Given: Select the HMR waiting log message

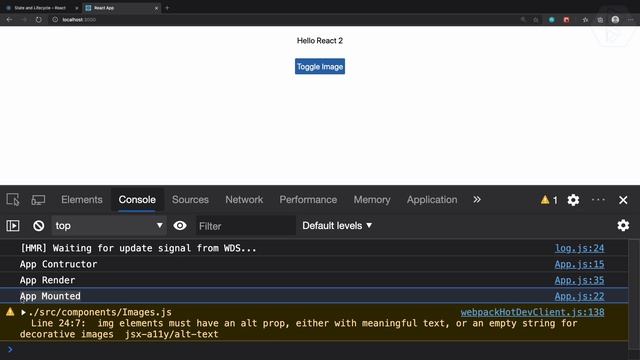Looking at the screenshot, I should 138,248.
